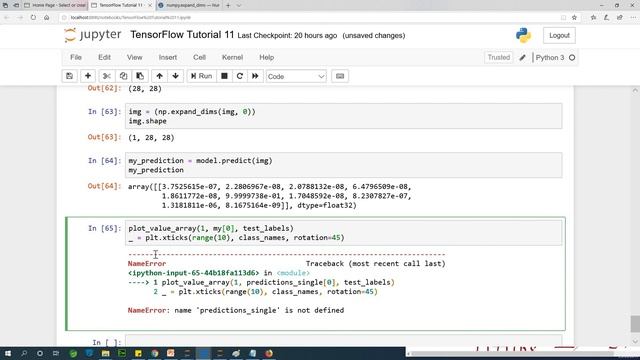Click the Trusted notebook indicator

[499, 58]
